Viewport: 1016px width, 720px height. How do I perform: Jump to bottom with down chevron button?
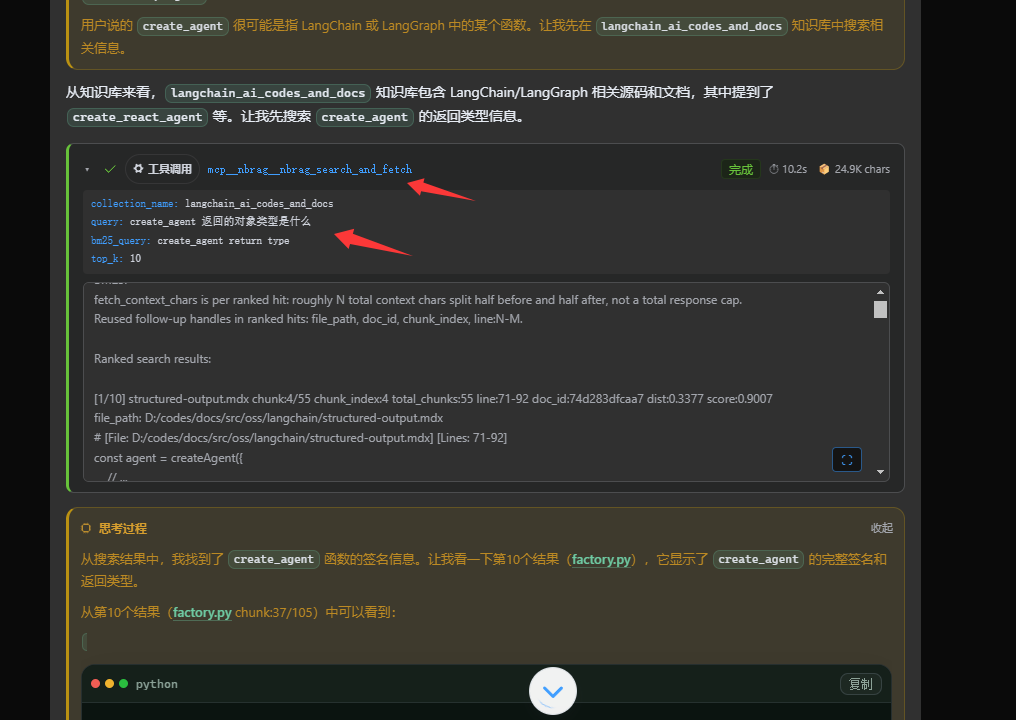[x=553, y=691]
